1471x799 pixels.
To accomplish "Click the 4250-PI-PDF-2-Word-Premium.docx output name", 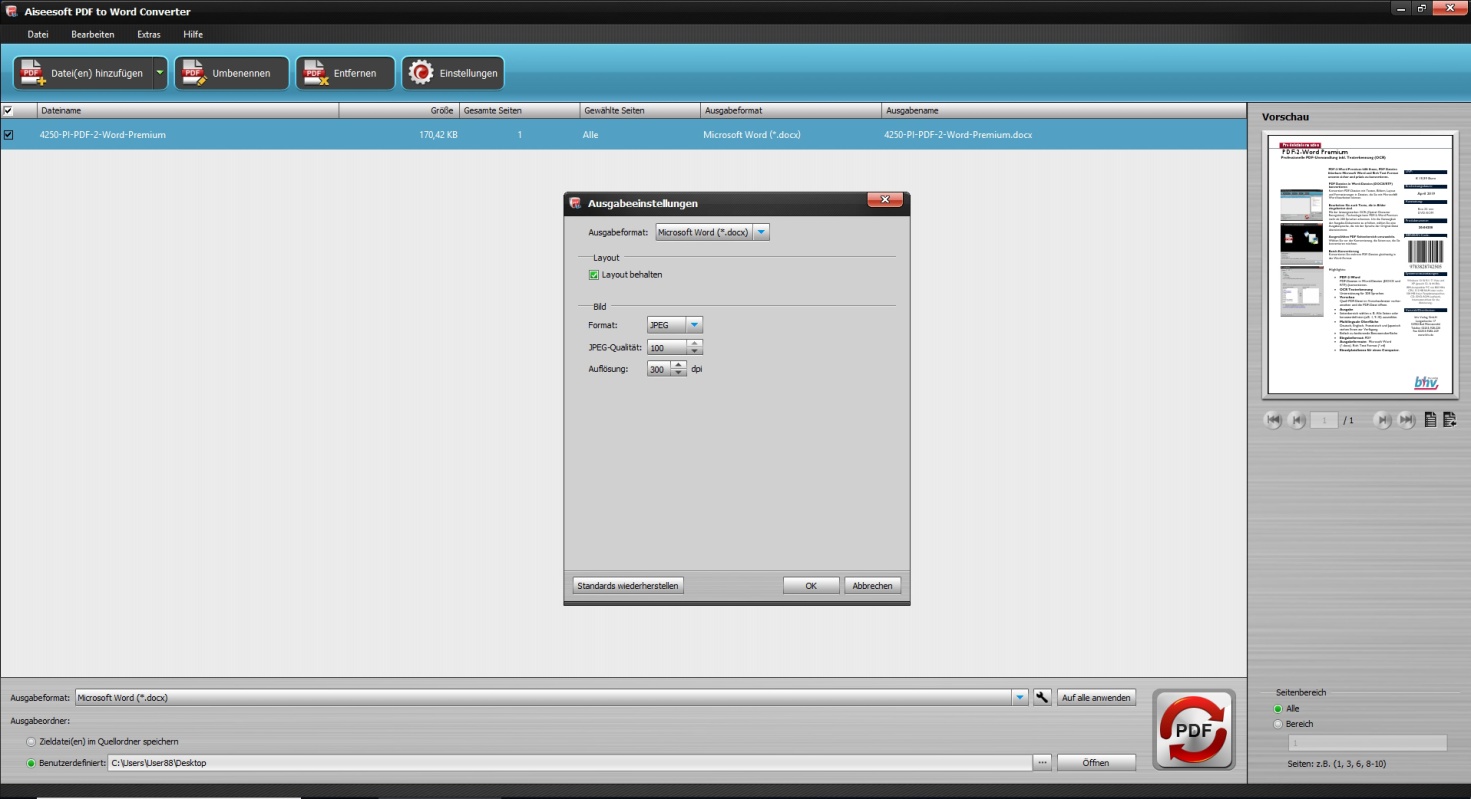I will pos(958,134).
